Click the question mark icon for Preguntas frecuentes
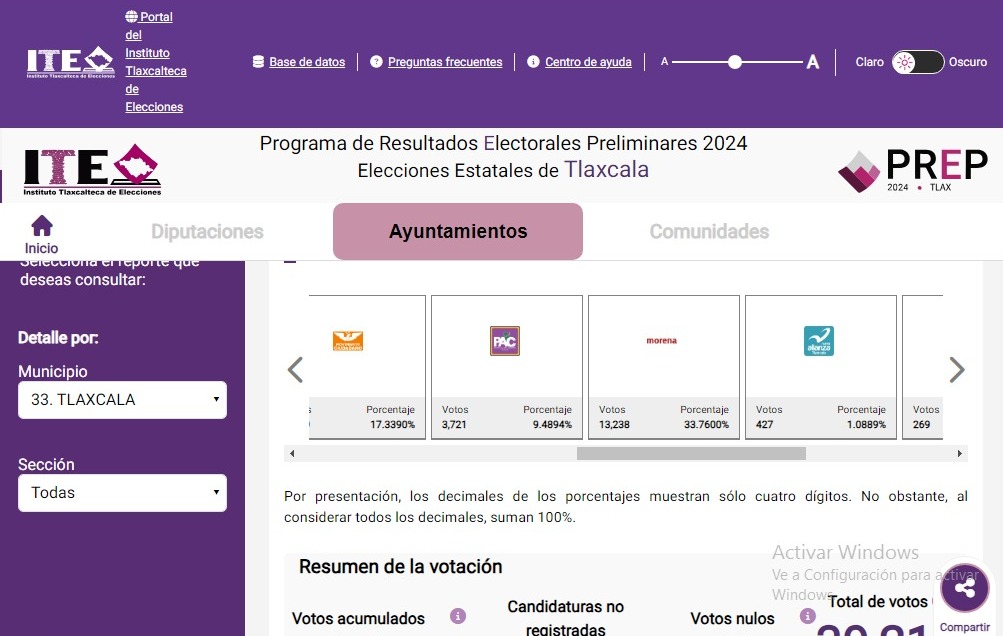Image resolution: width=1003 pixels, height=636 pixels. 376,61
